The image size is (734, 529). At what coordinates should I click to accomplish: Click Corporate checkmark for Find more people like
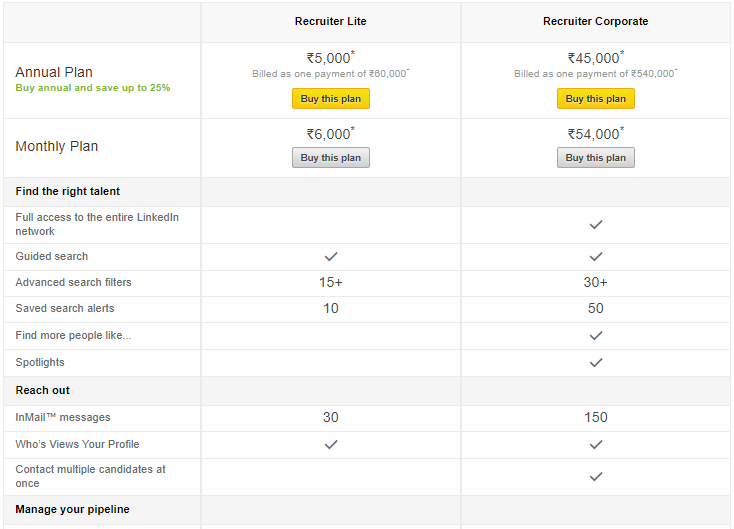pyautogui.click(x=595, y=336)
